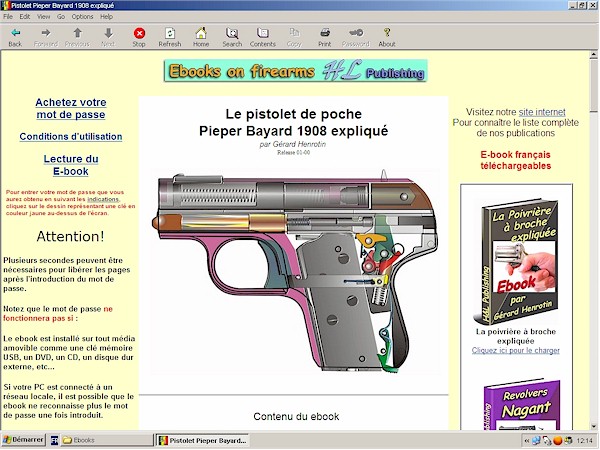The width and height of the screenshot is (600, 450).
Task: Open the 'Lecture du E-book' link
Action: tap(71, 165)
